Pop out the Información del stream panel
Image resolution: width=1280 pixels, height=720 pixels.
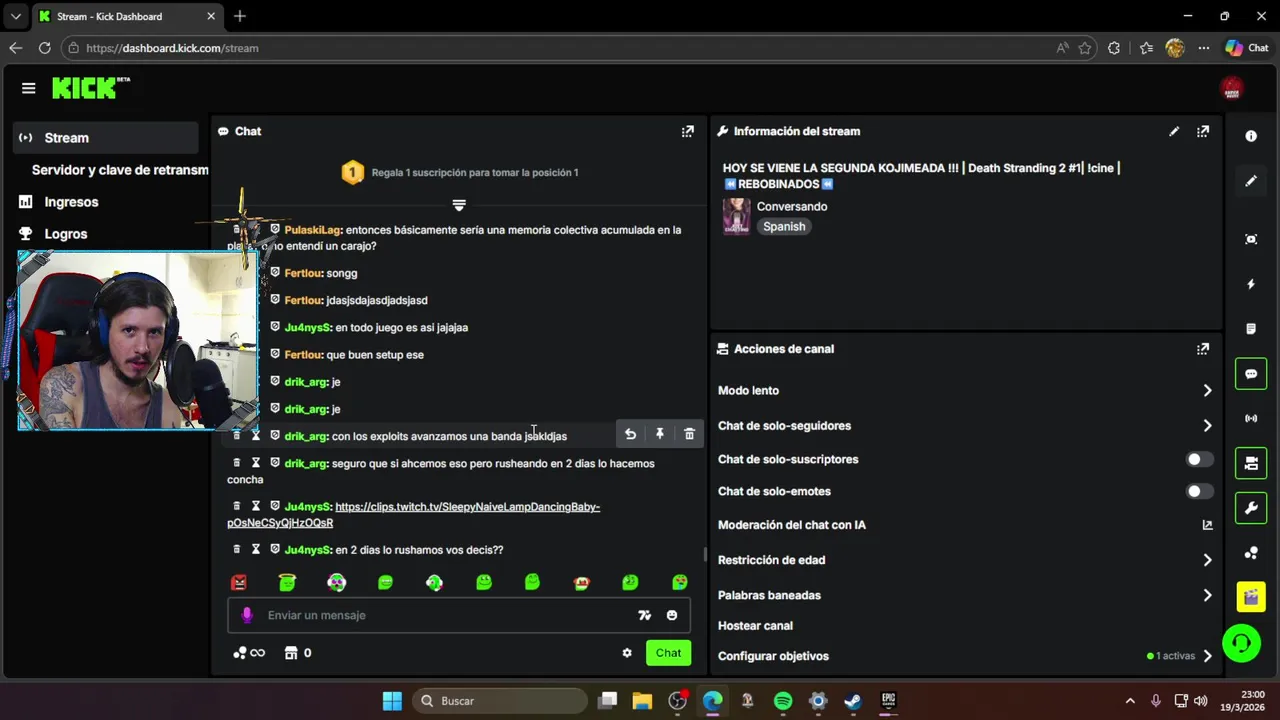click(1203, 131)
